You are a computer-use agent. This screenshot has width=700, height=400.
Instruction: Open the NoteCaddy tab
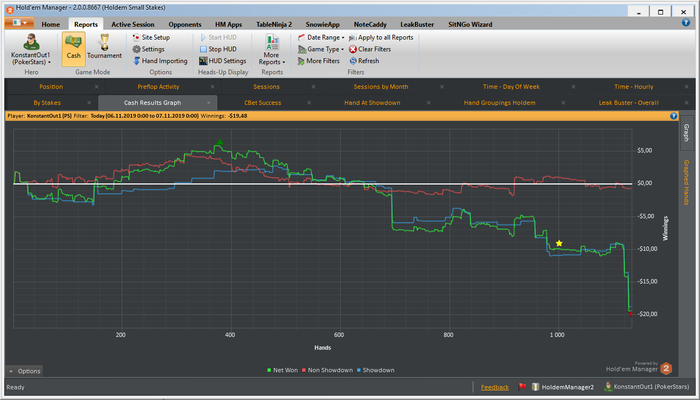click(x=370, y=25)
